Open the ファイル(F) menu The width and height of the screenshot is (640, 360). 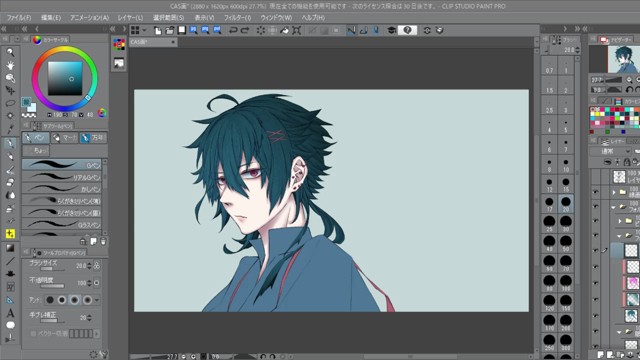[x=19, y=18]
